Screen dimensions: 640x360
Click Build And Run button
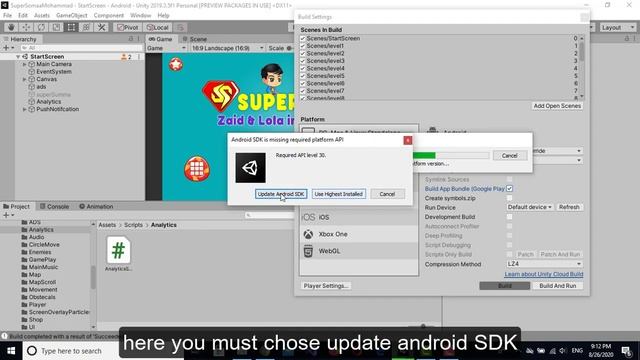click(558, 286)
